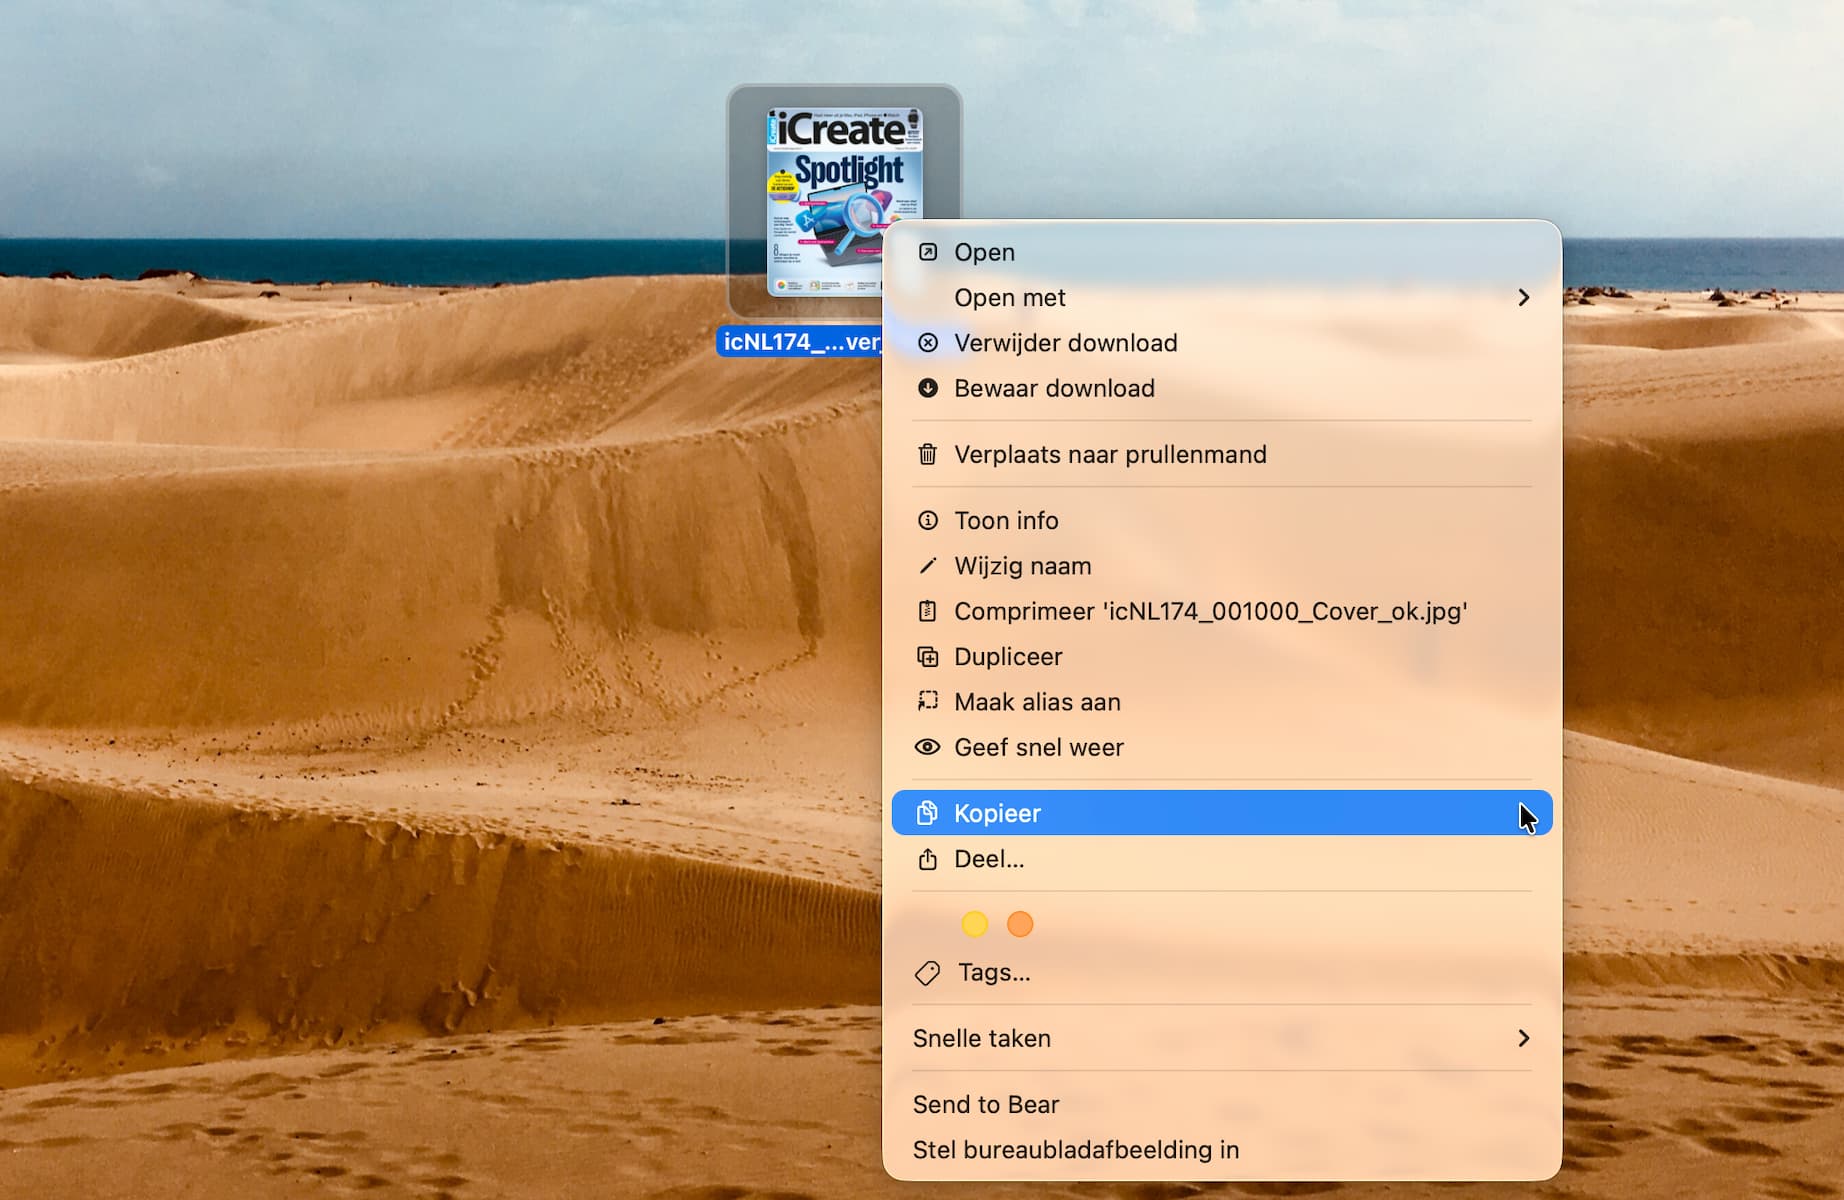Apply the orange tag color

click(x=1020, y=924)
